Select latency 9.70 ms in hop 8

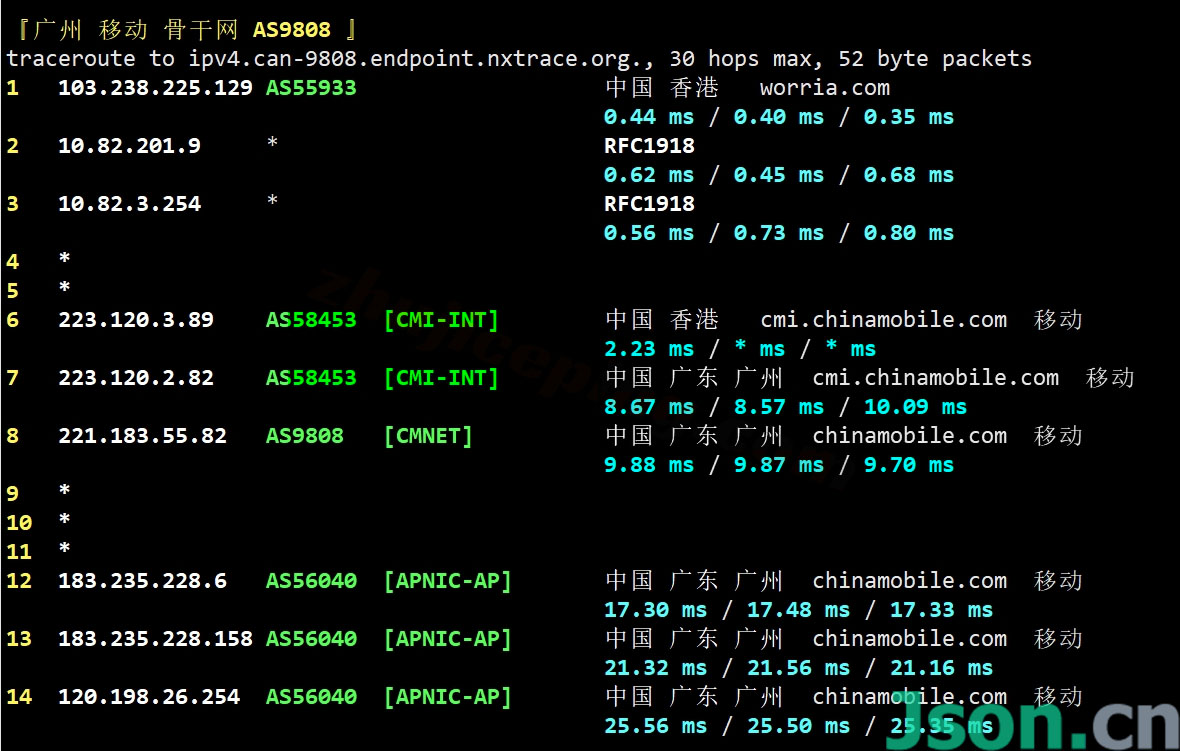[x=908, y=465]
